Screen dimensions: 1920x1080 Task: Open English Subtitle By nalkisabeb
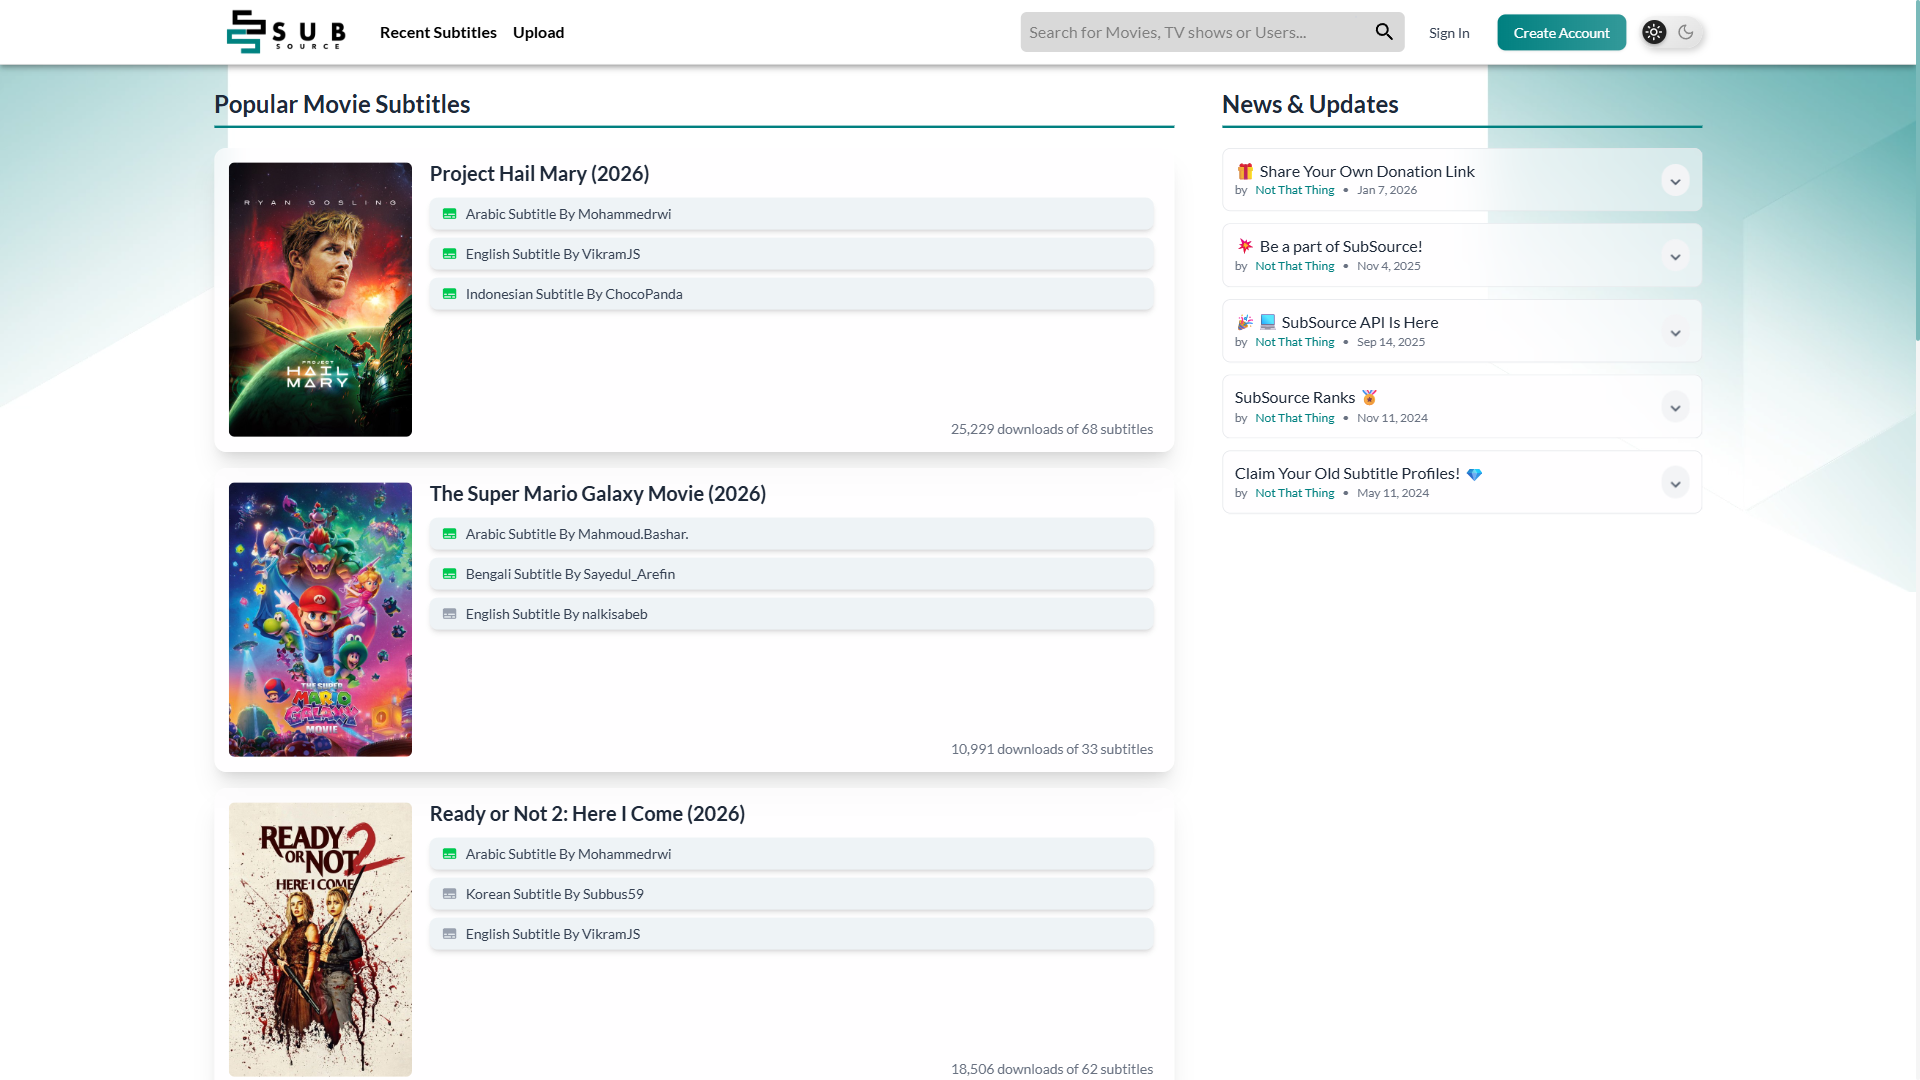791,614
